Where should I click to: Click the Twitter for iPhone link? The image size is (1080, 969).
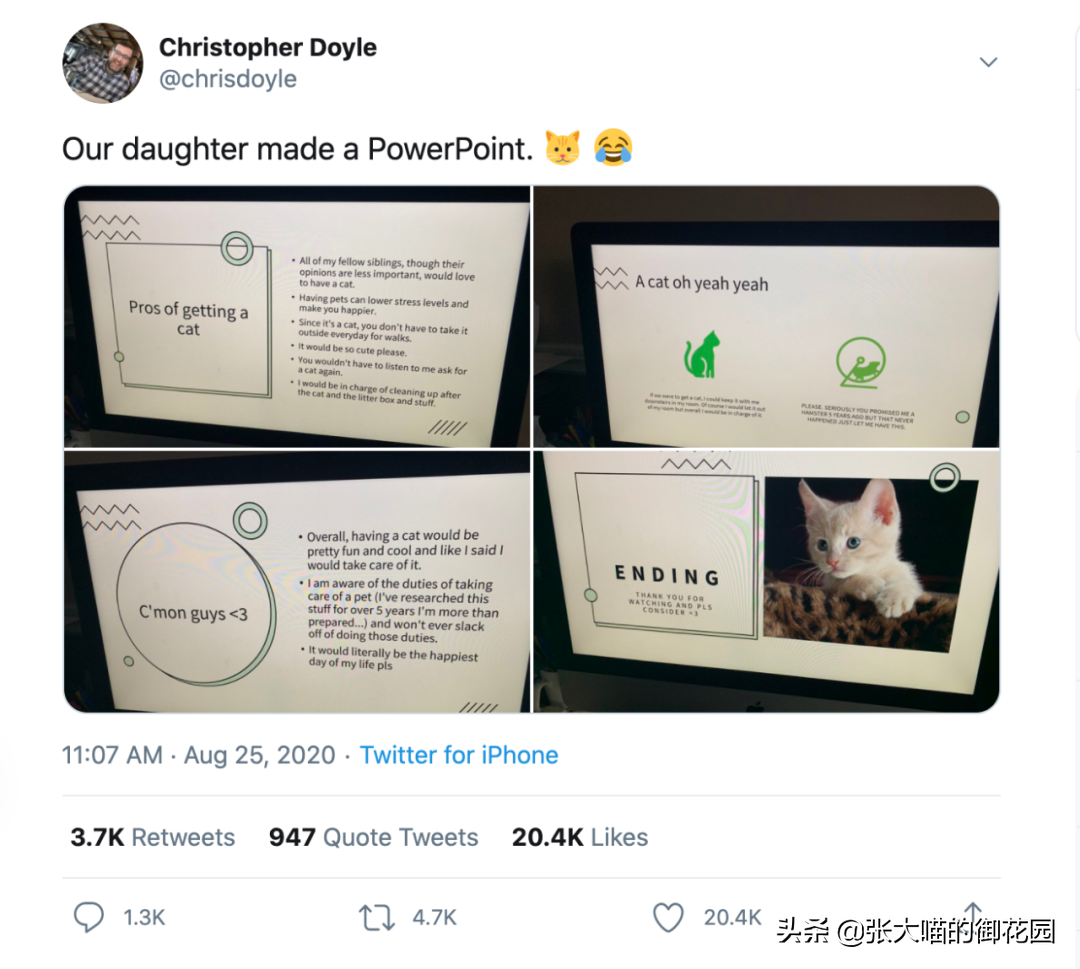tap(459, 755)
